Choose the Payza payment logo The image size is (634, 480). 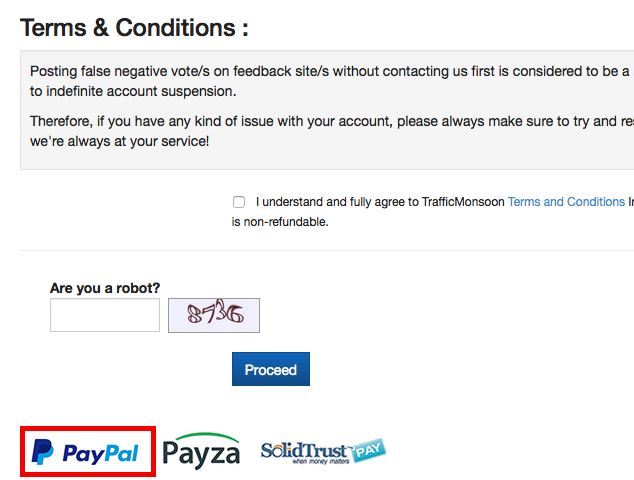(x=201, y=451)
